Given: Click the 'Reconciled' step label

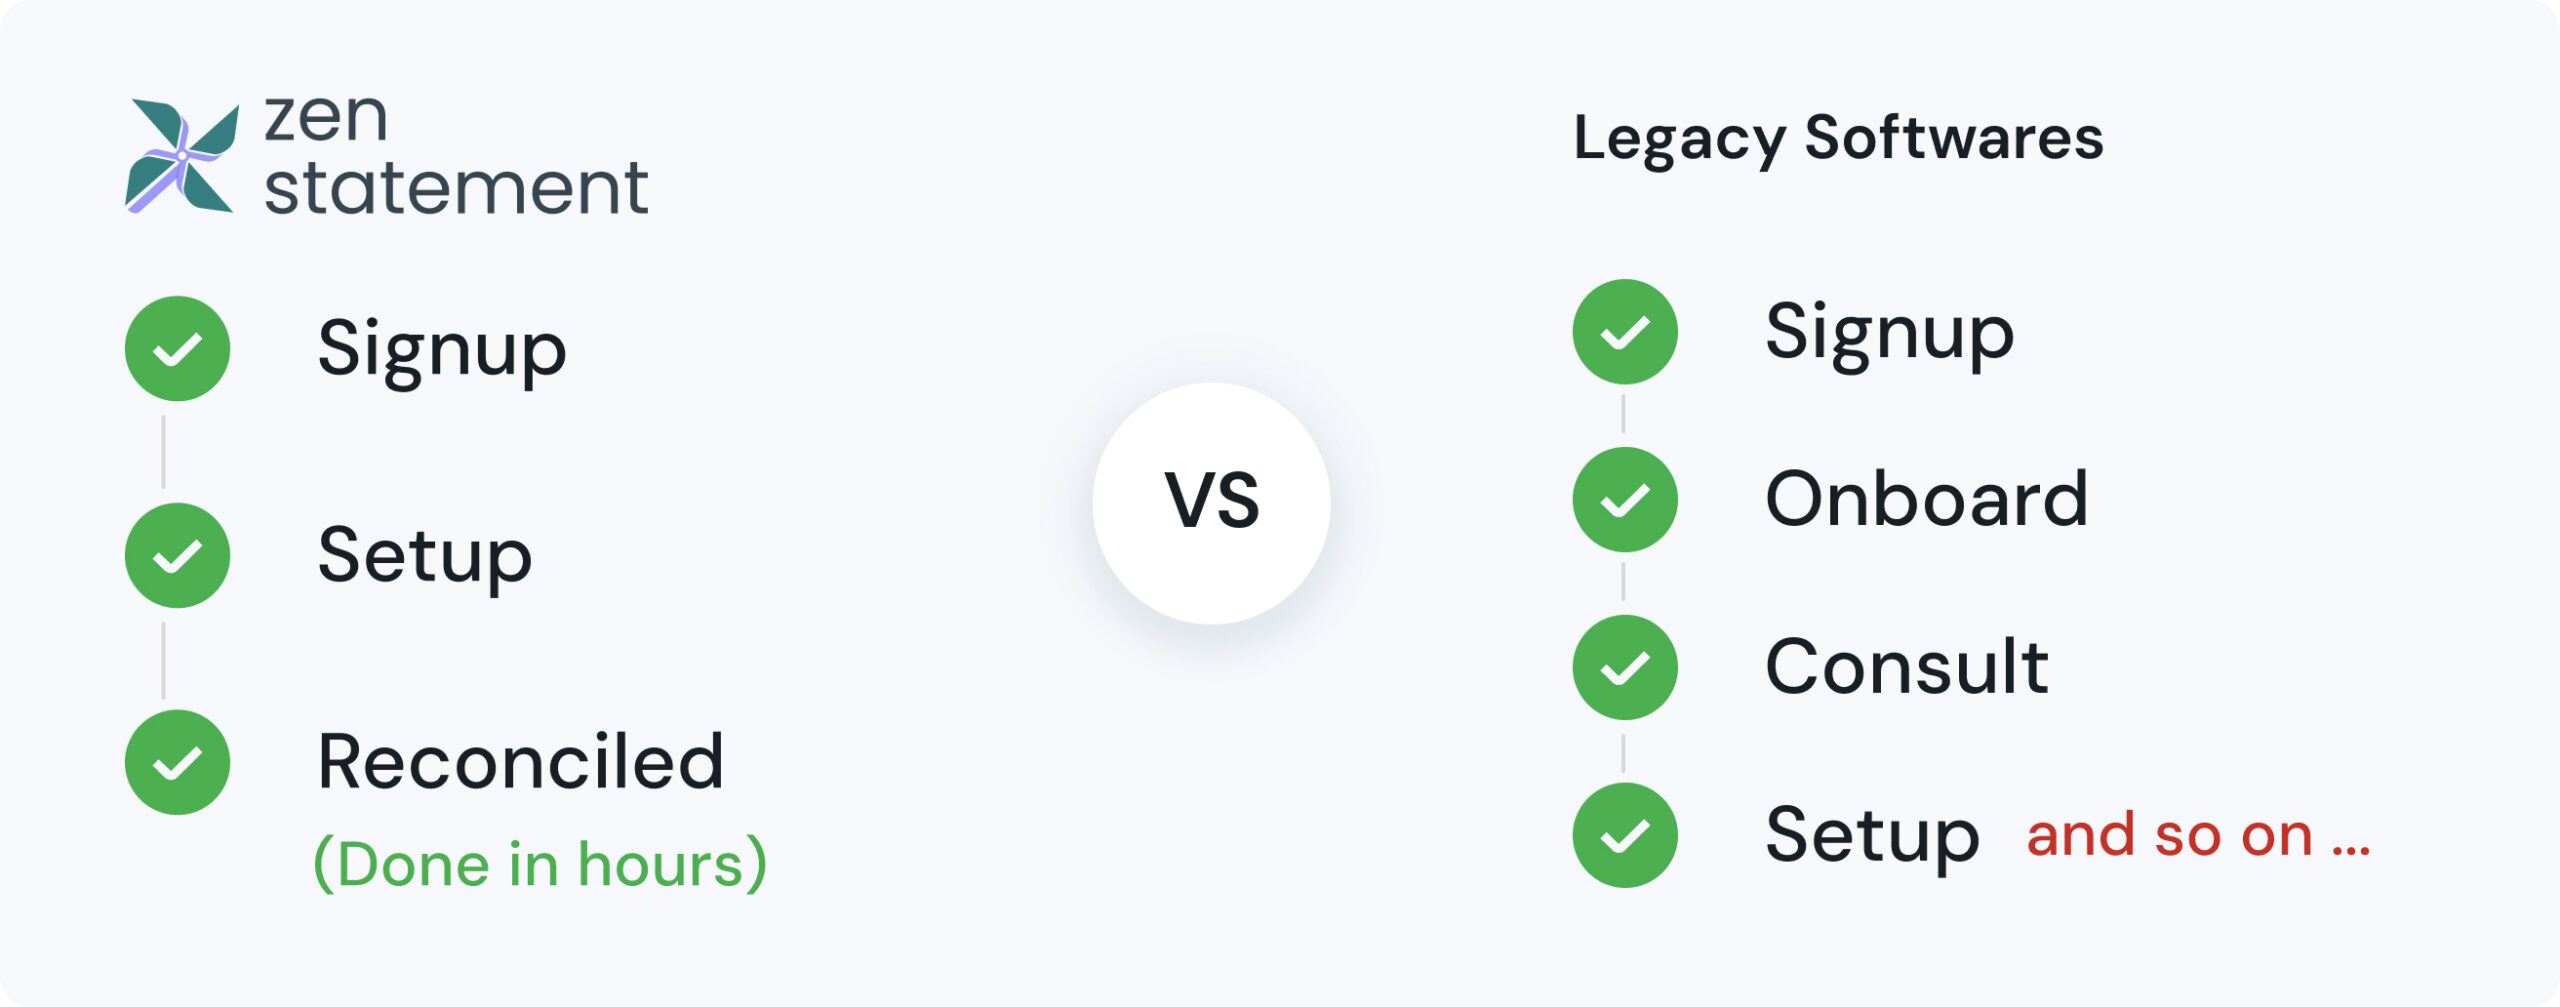Looking at the screenshot, I should 520,763.
